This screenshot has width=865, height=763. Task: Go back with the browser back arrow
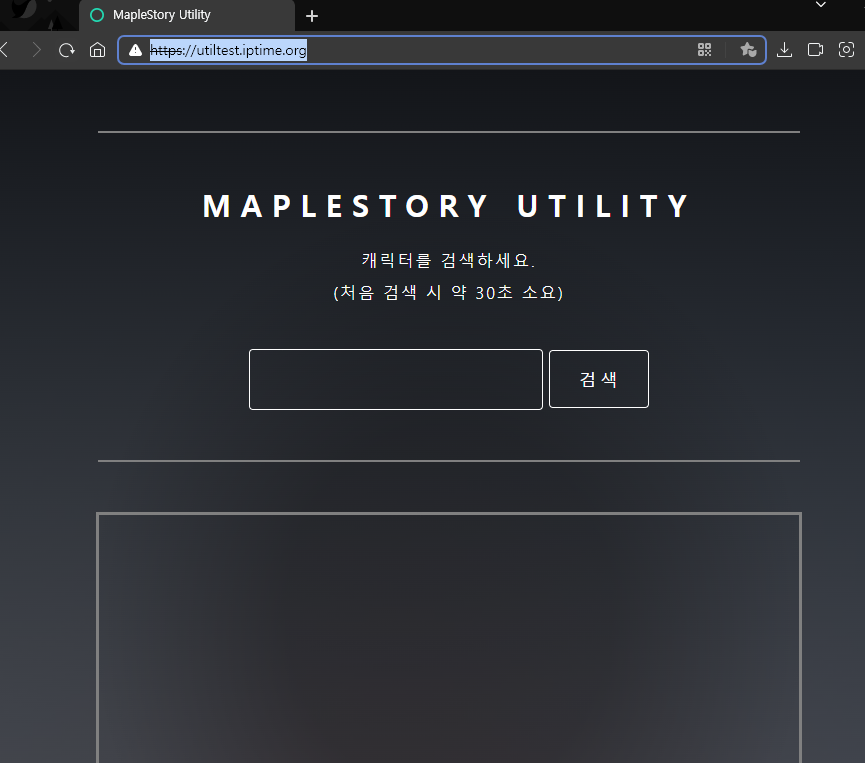point(4,50)
